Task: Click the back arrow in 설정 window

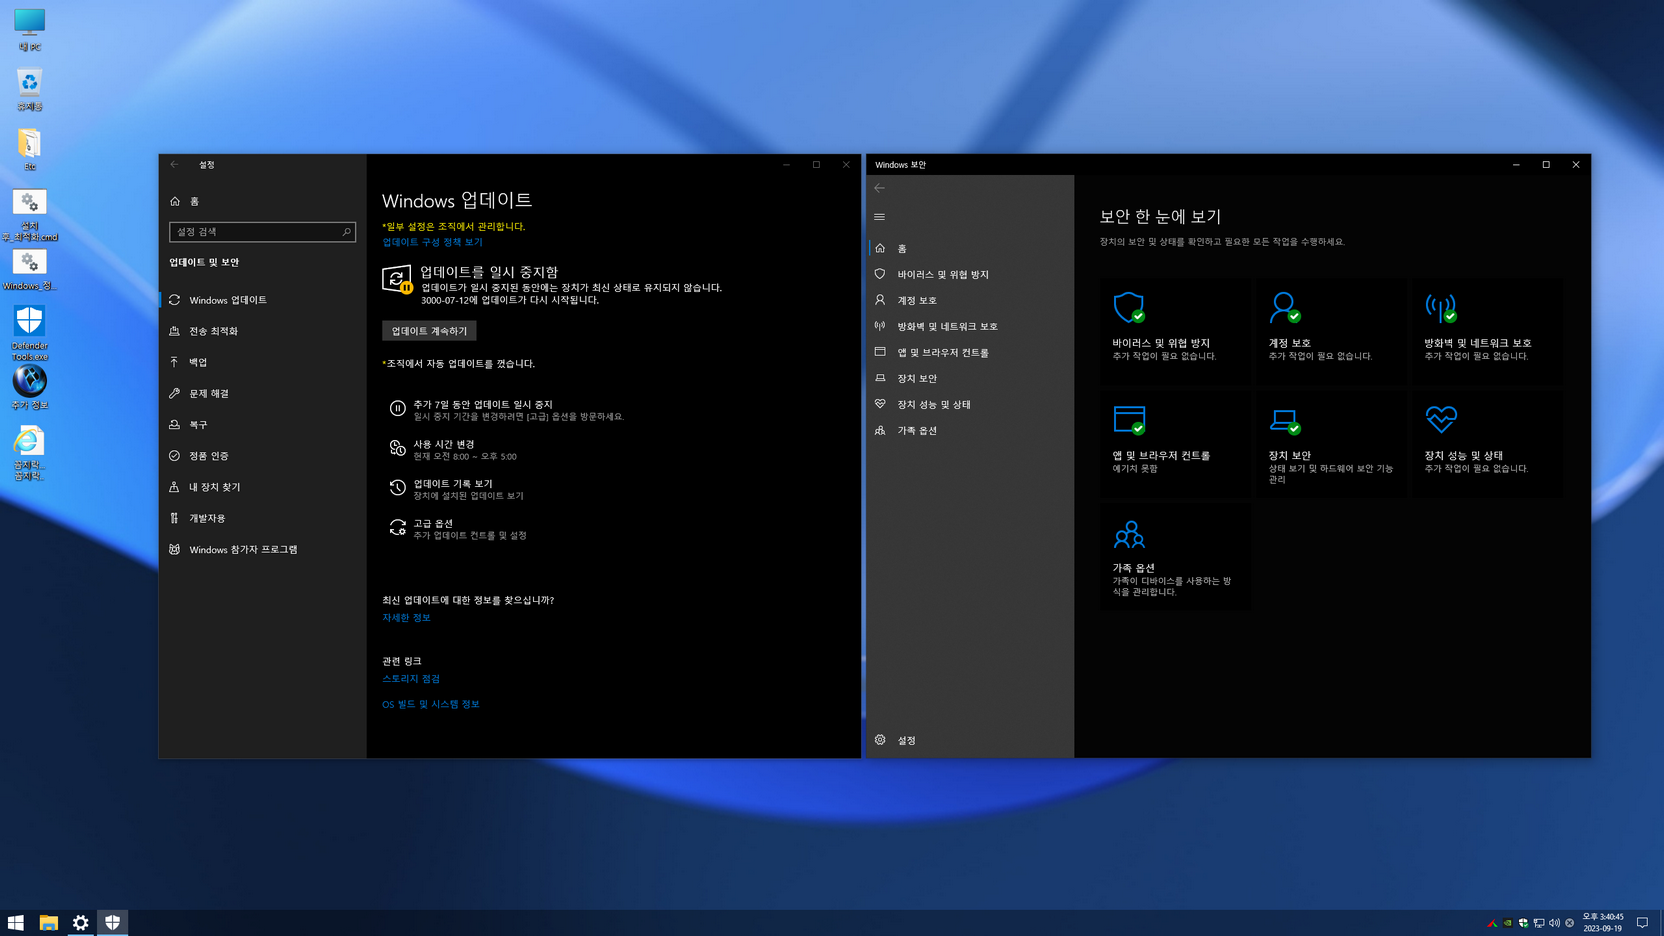Action: pyautogui.click(x=175, y=164)
